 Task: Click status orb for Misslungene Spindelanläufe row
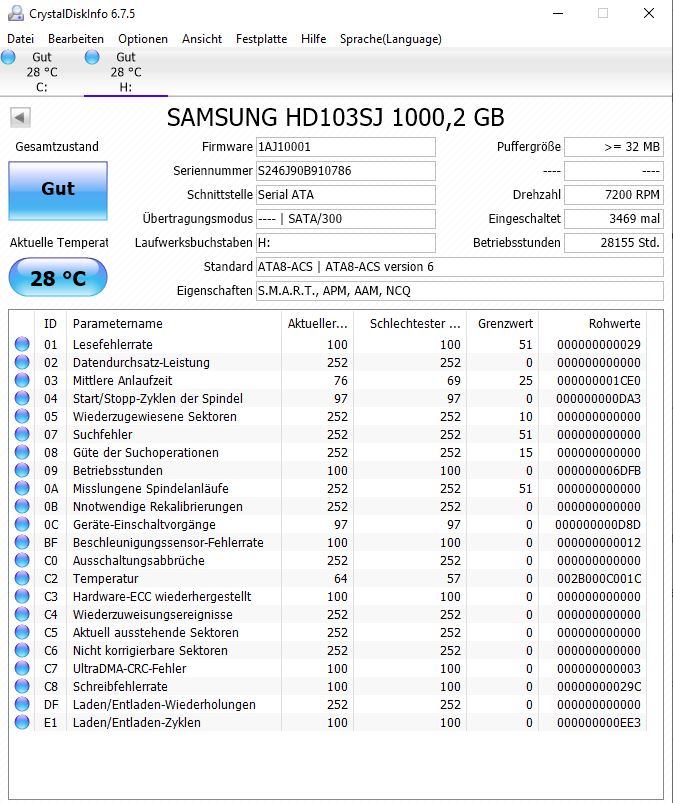(22, 488)
